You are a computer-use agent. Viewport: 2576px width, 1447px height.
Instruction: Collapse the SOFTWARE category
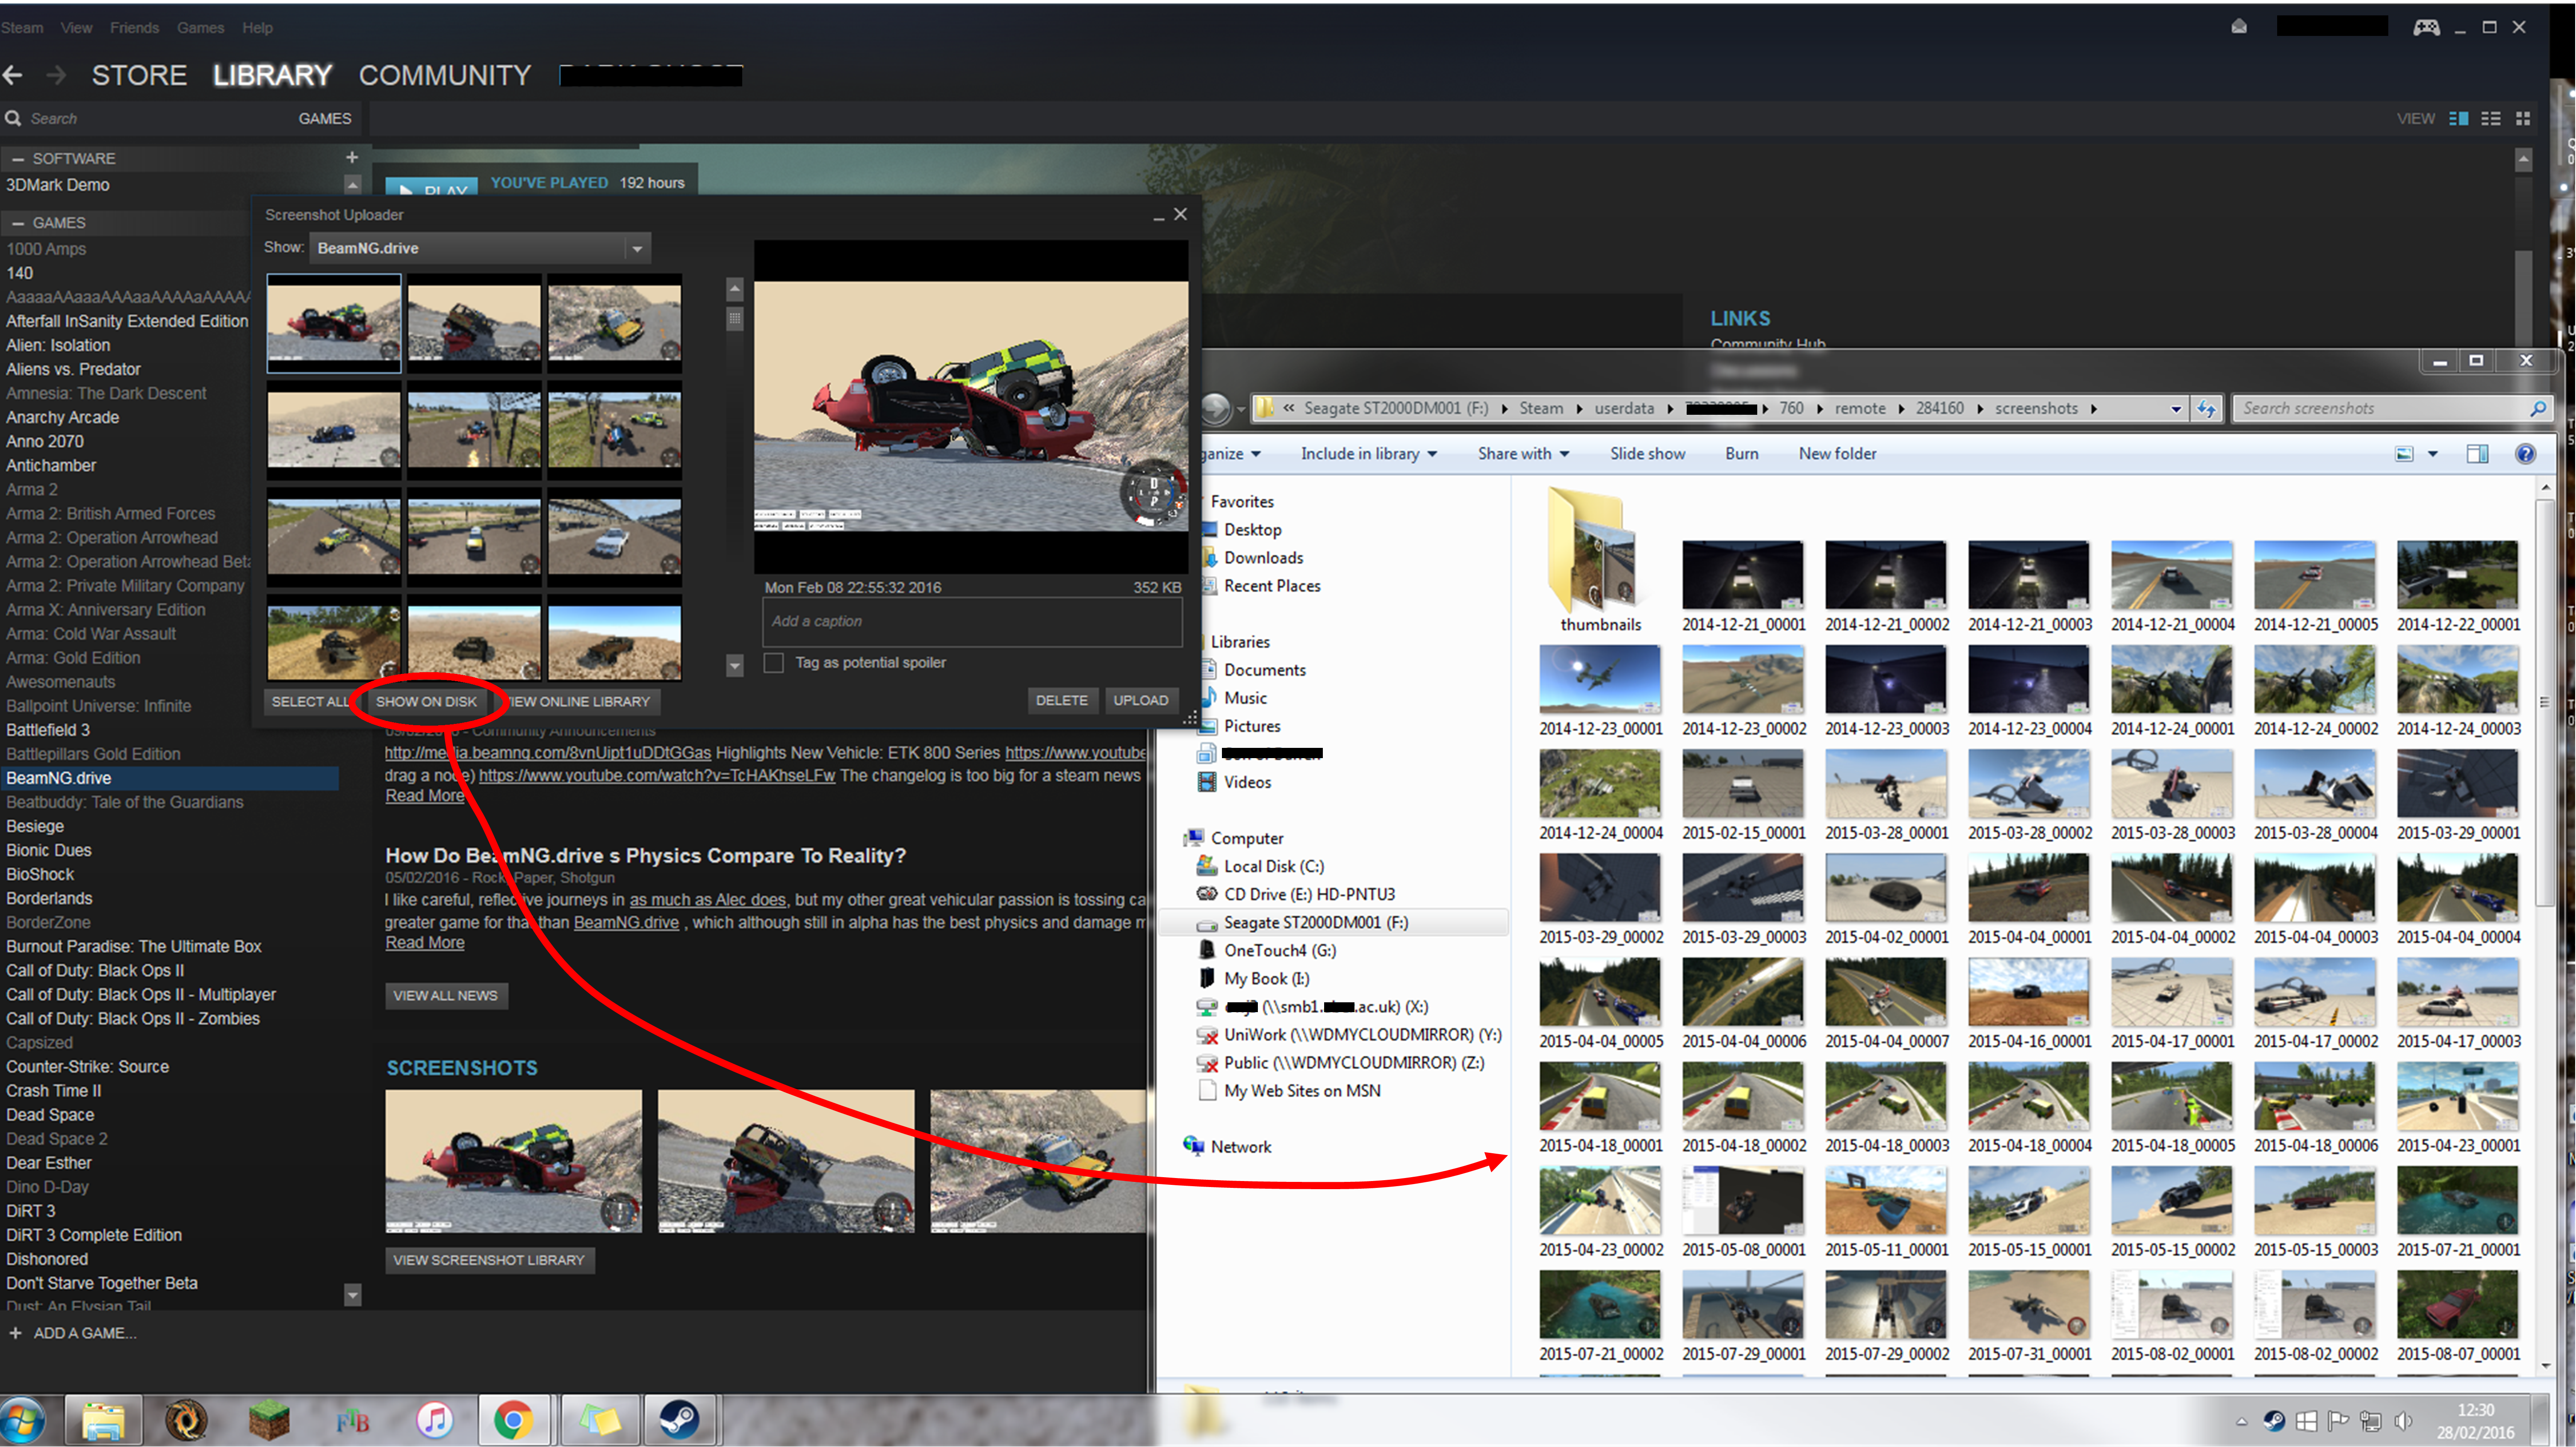(17, 158)
